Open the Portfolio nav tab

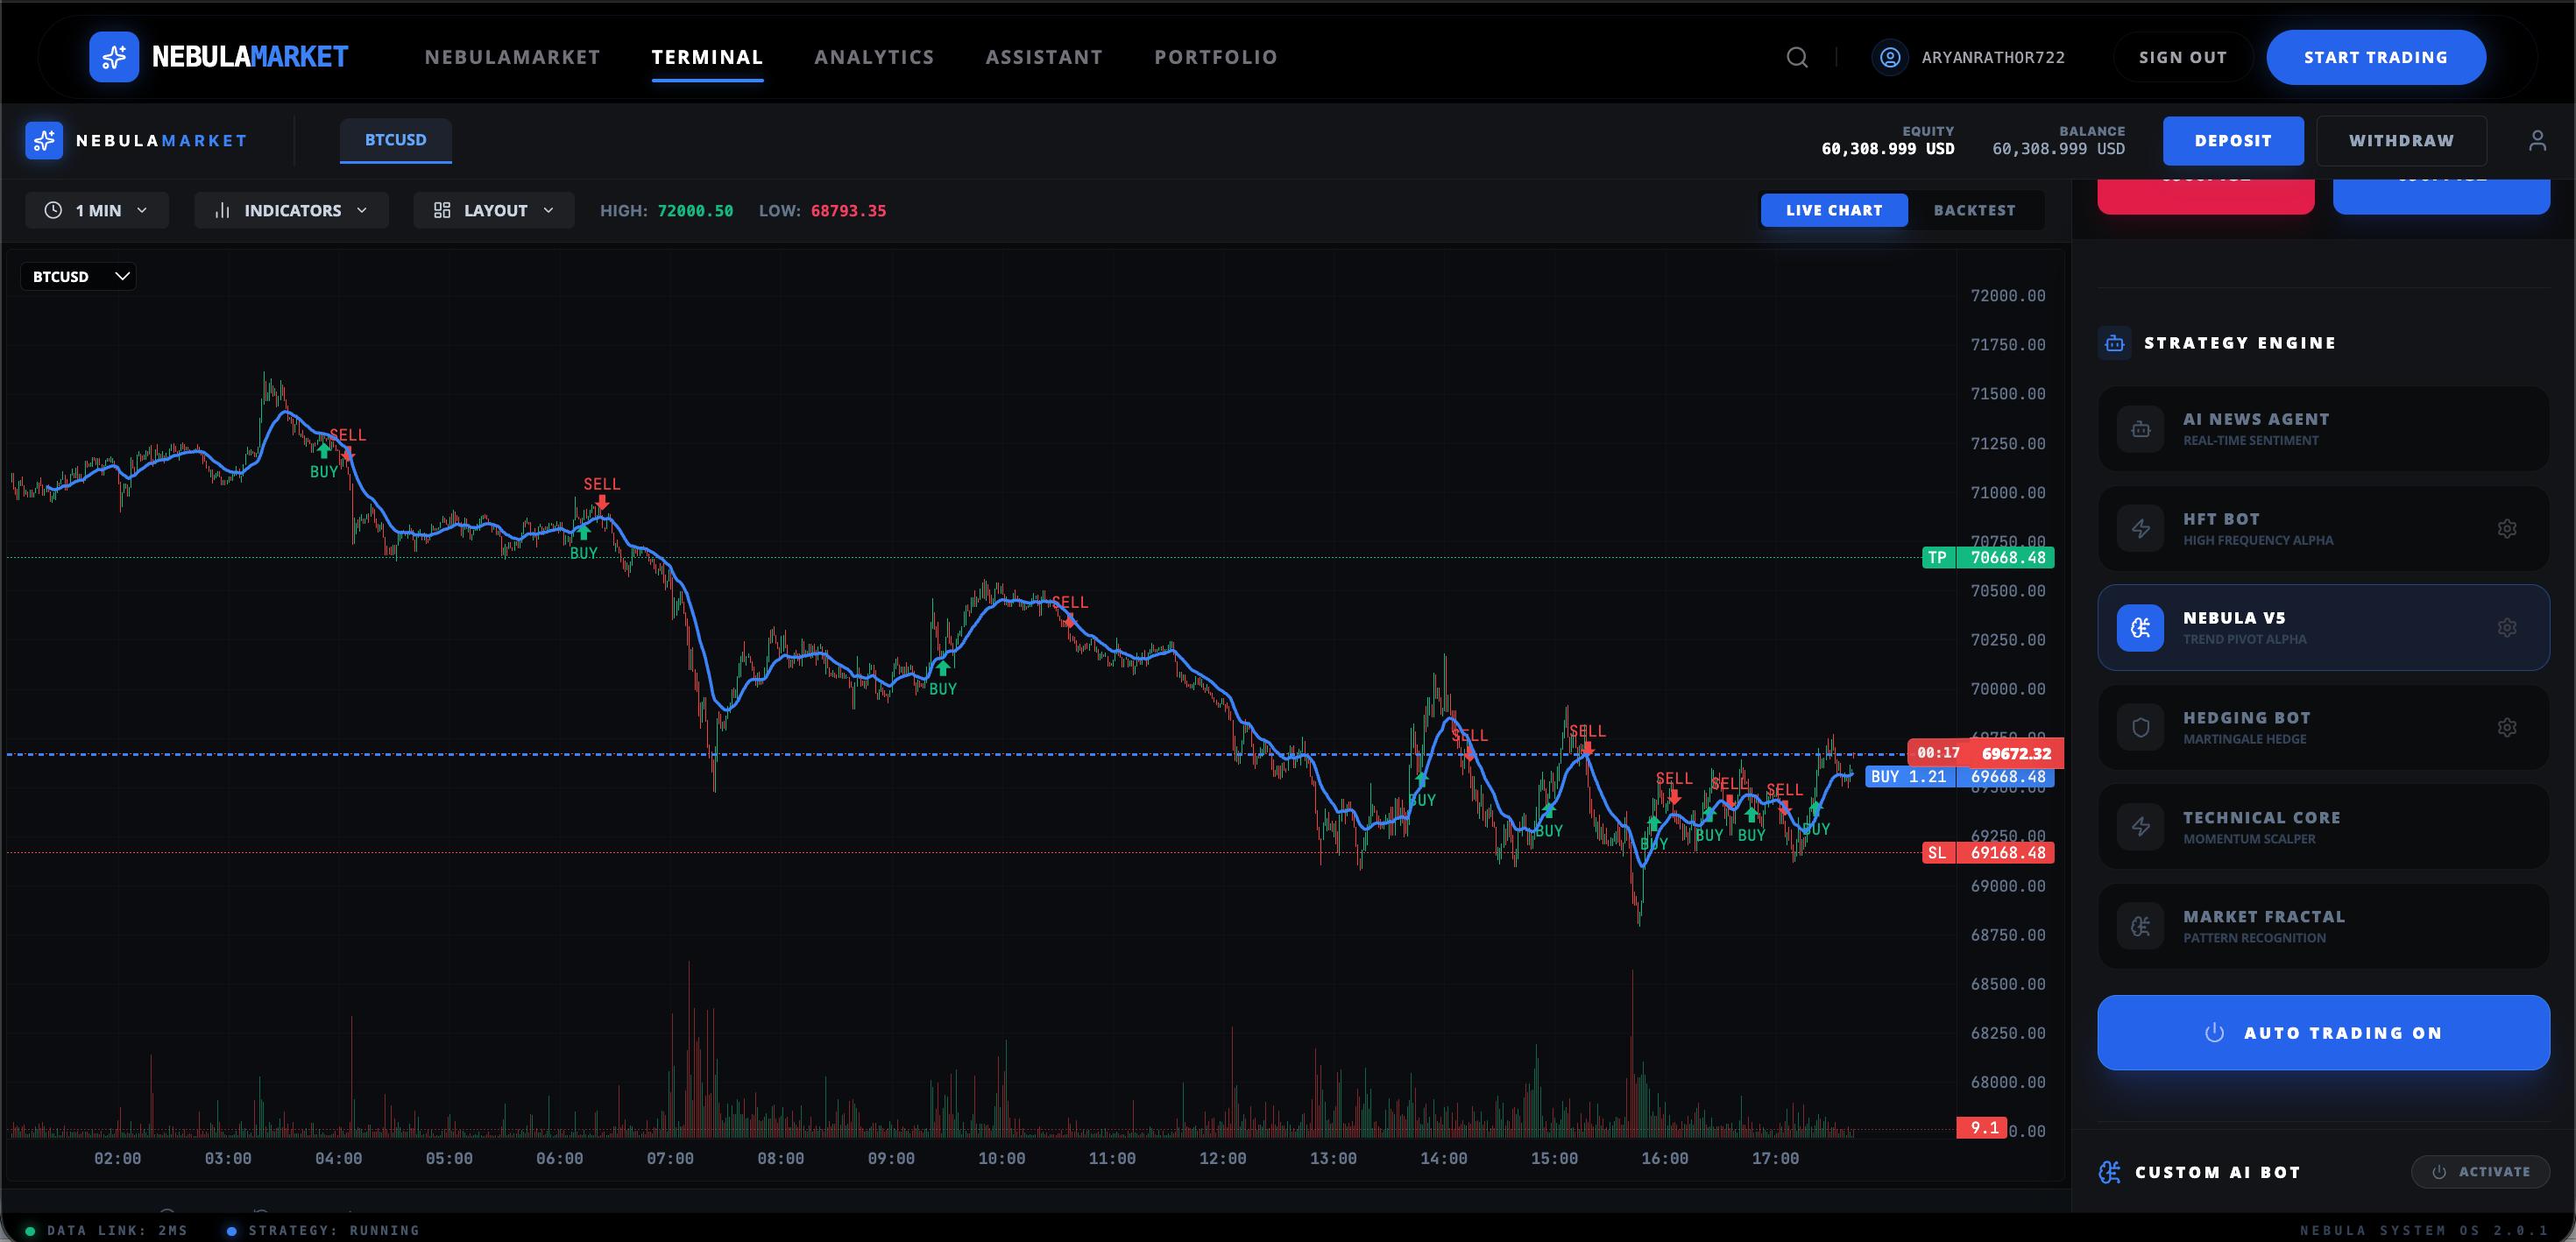point(1215,57)
